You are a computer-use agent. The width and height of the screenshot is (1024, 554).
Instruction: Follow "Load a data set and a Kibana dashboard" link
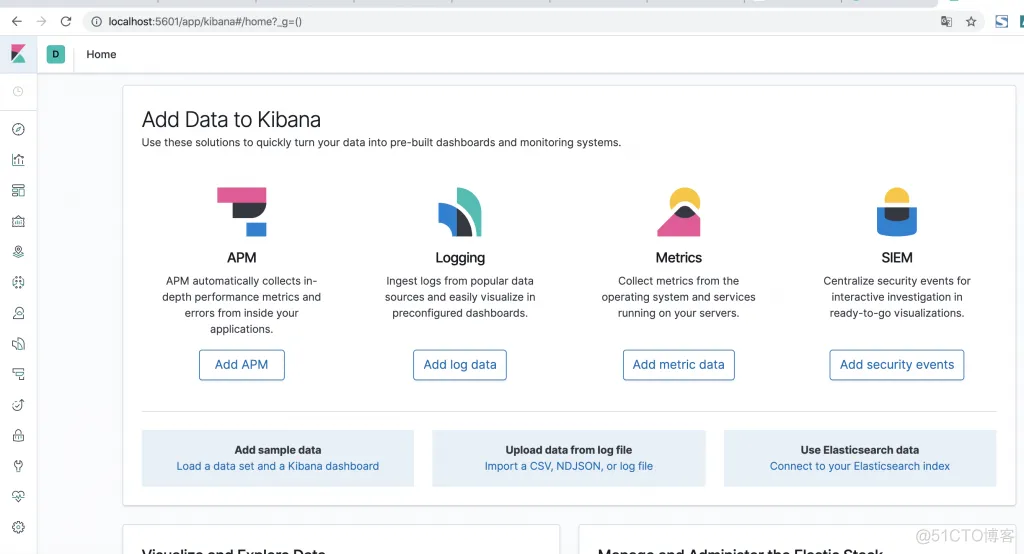click(x=278, y=466)
